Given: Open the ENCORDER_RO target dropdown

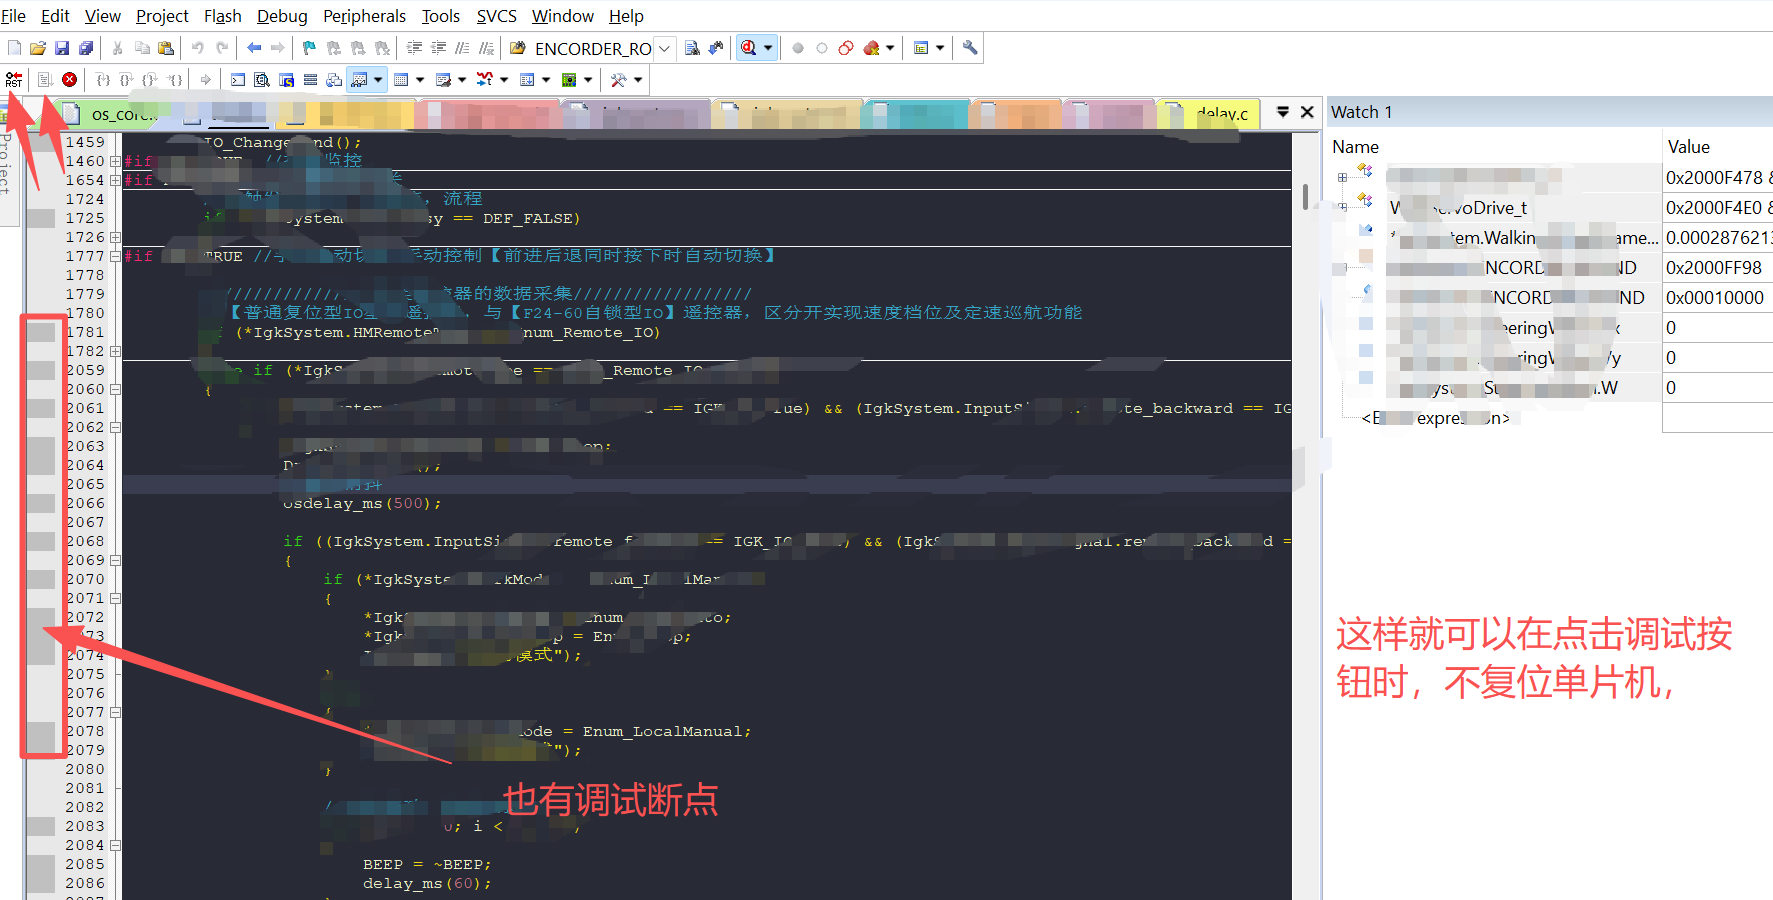Looking at the screenshot, I should coord(663,48).
